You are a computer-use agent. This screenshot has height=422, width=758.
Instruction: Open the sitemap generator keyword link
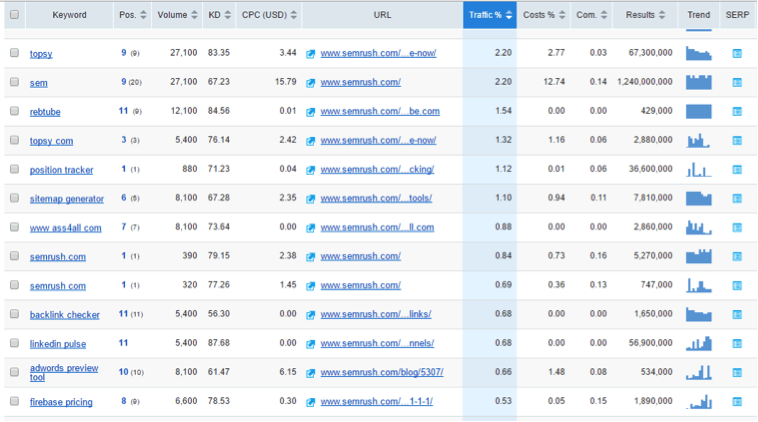coord(67,199)
